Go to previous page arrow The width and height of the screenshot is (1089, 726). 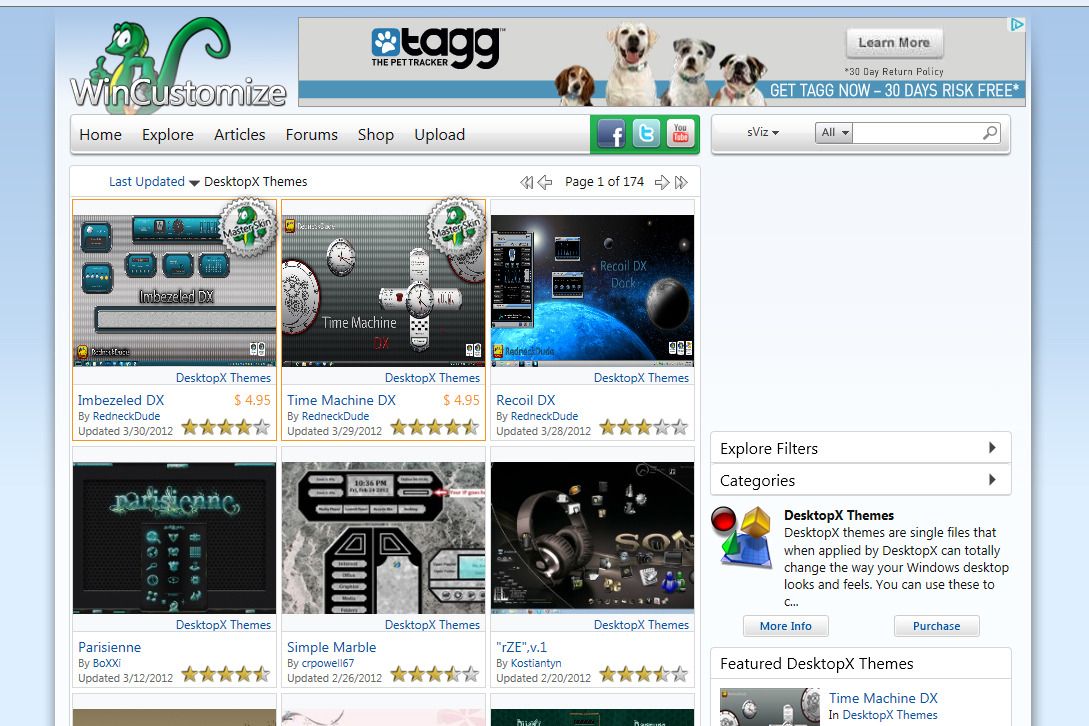545,182
